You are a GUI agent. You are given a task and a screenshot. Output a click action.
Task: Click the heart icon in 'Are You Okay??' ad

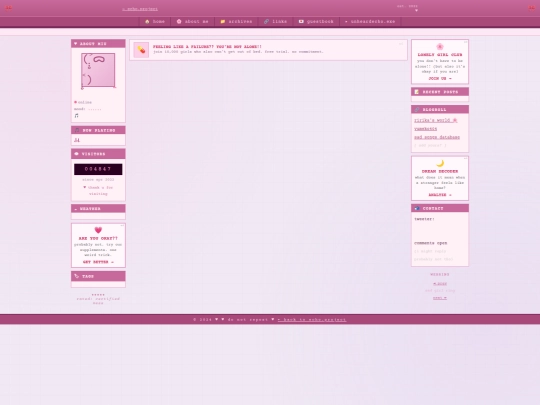[x=98, y=230]
